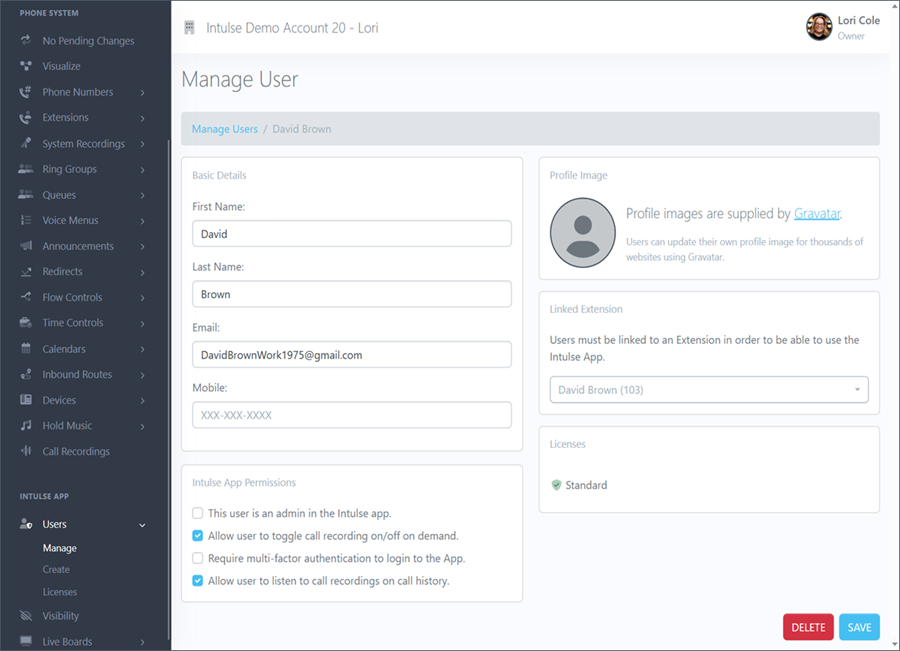Follow the Gravatar link

click(817, 213)
